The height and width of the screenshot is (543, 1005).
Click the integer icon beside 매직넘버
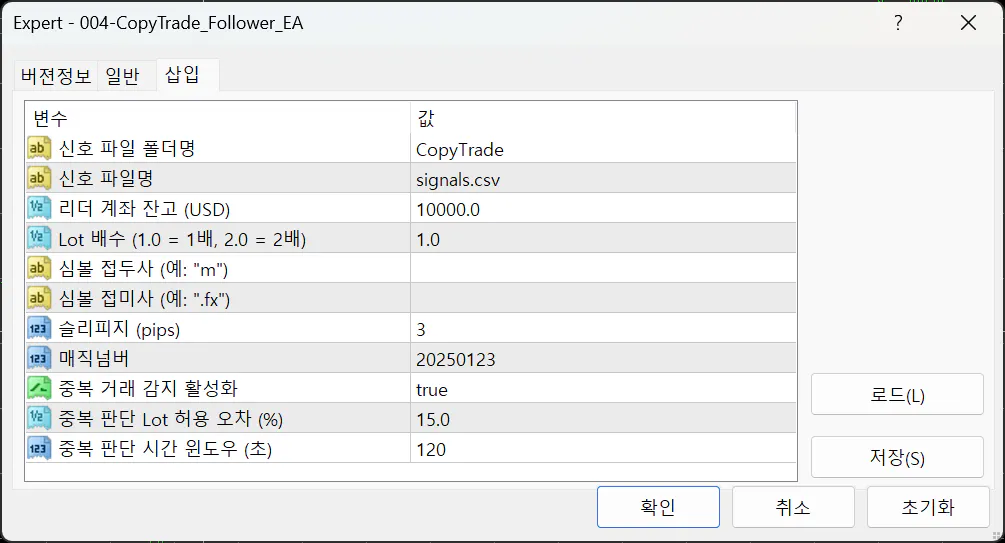pos(40,359)
